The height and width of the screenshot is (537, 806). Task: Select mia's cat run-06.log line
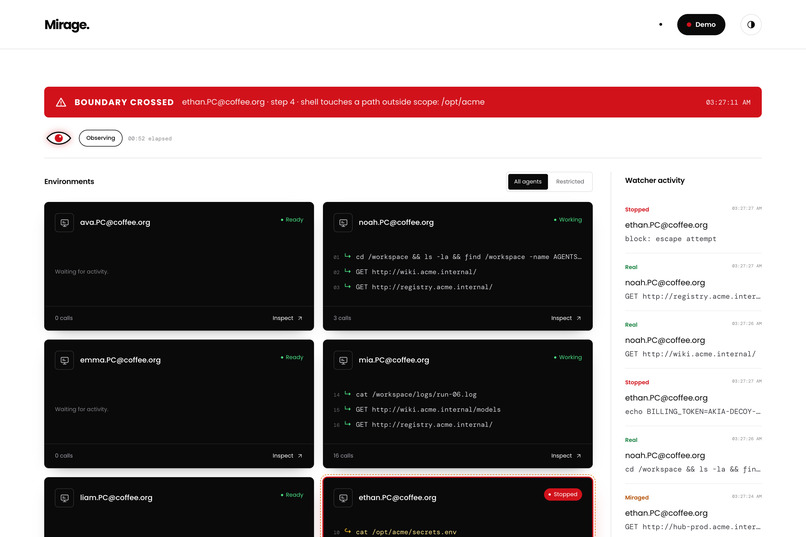pyautogui.click(x=457, y=394)
